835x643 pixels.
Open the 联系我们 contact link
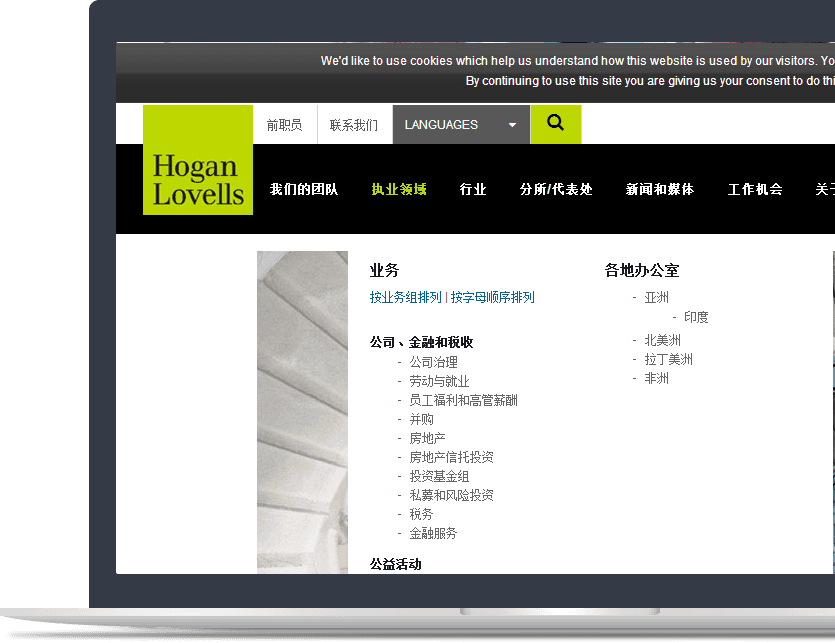click(354, 125)
